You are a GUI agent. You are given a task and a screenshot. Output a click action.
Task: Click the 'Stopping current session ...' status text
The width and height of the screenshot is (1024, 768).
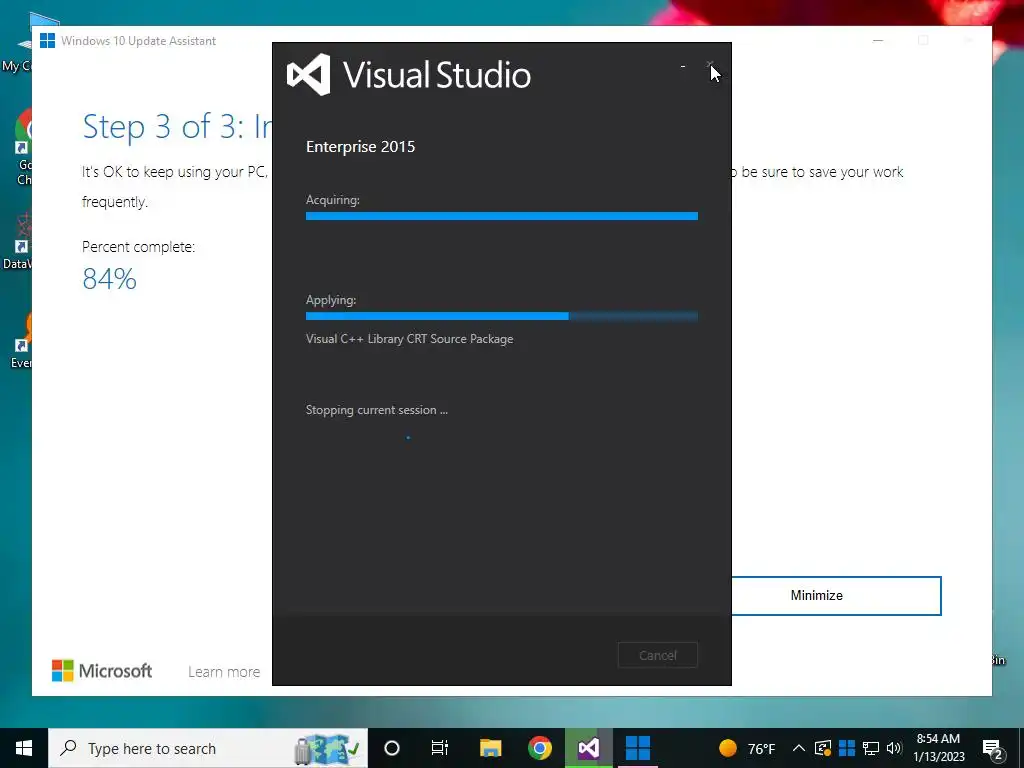[x=377, y=410]
